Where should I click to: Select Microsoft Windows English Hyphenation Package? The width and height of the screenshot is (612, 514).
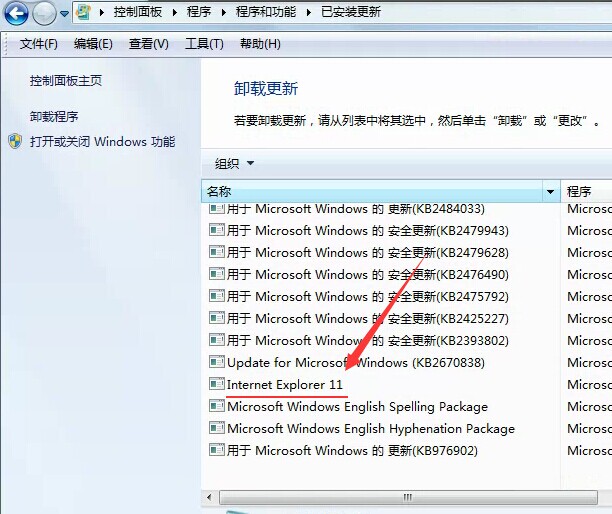point(362,429)
